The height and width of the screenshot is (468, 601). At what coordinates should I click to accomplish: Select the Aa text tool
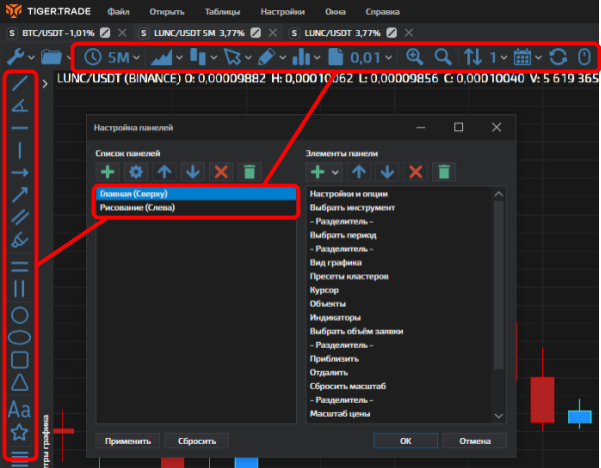(19, 409)
